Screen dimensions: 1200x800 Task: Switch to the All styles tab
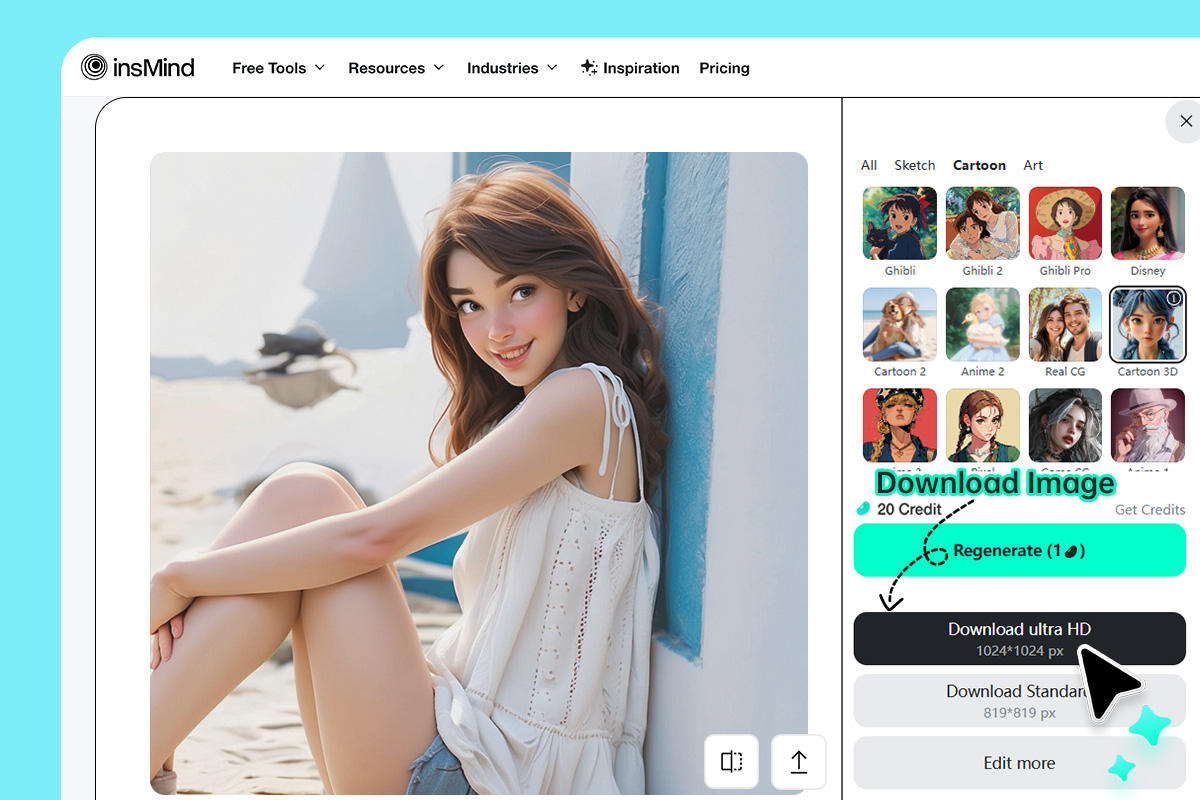click(x=869, y=165)
